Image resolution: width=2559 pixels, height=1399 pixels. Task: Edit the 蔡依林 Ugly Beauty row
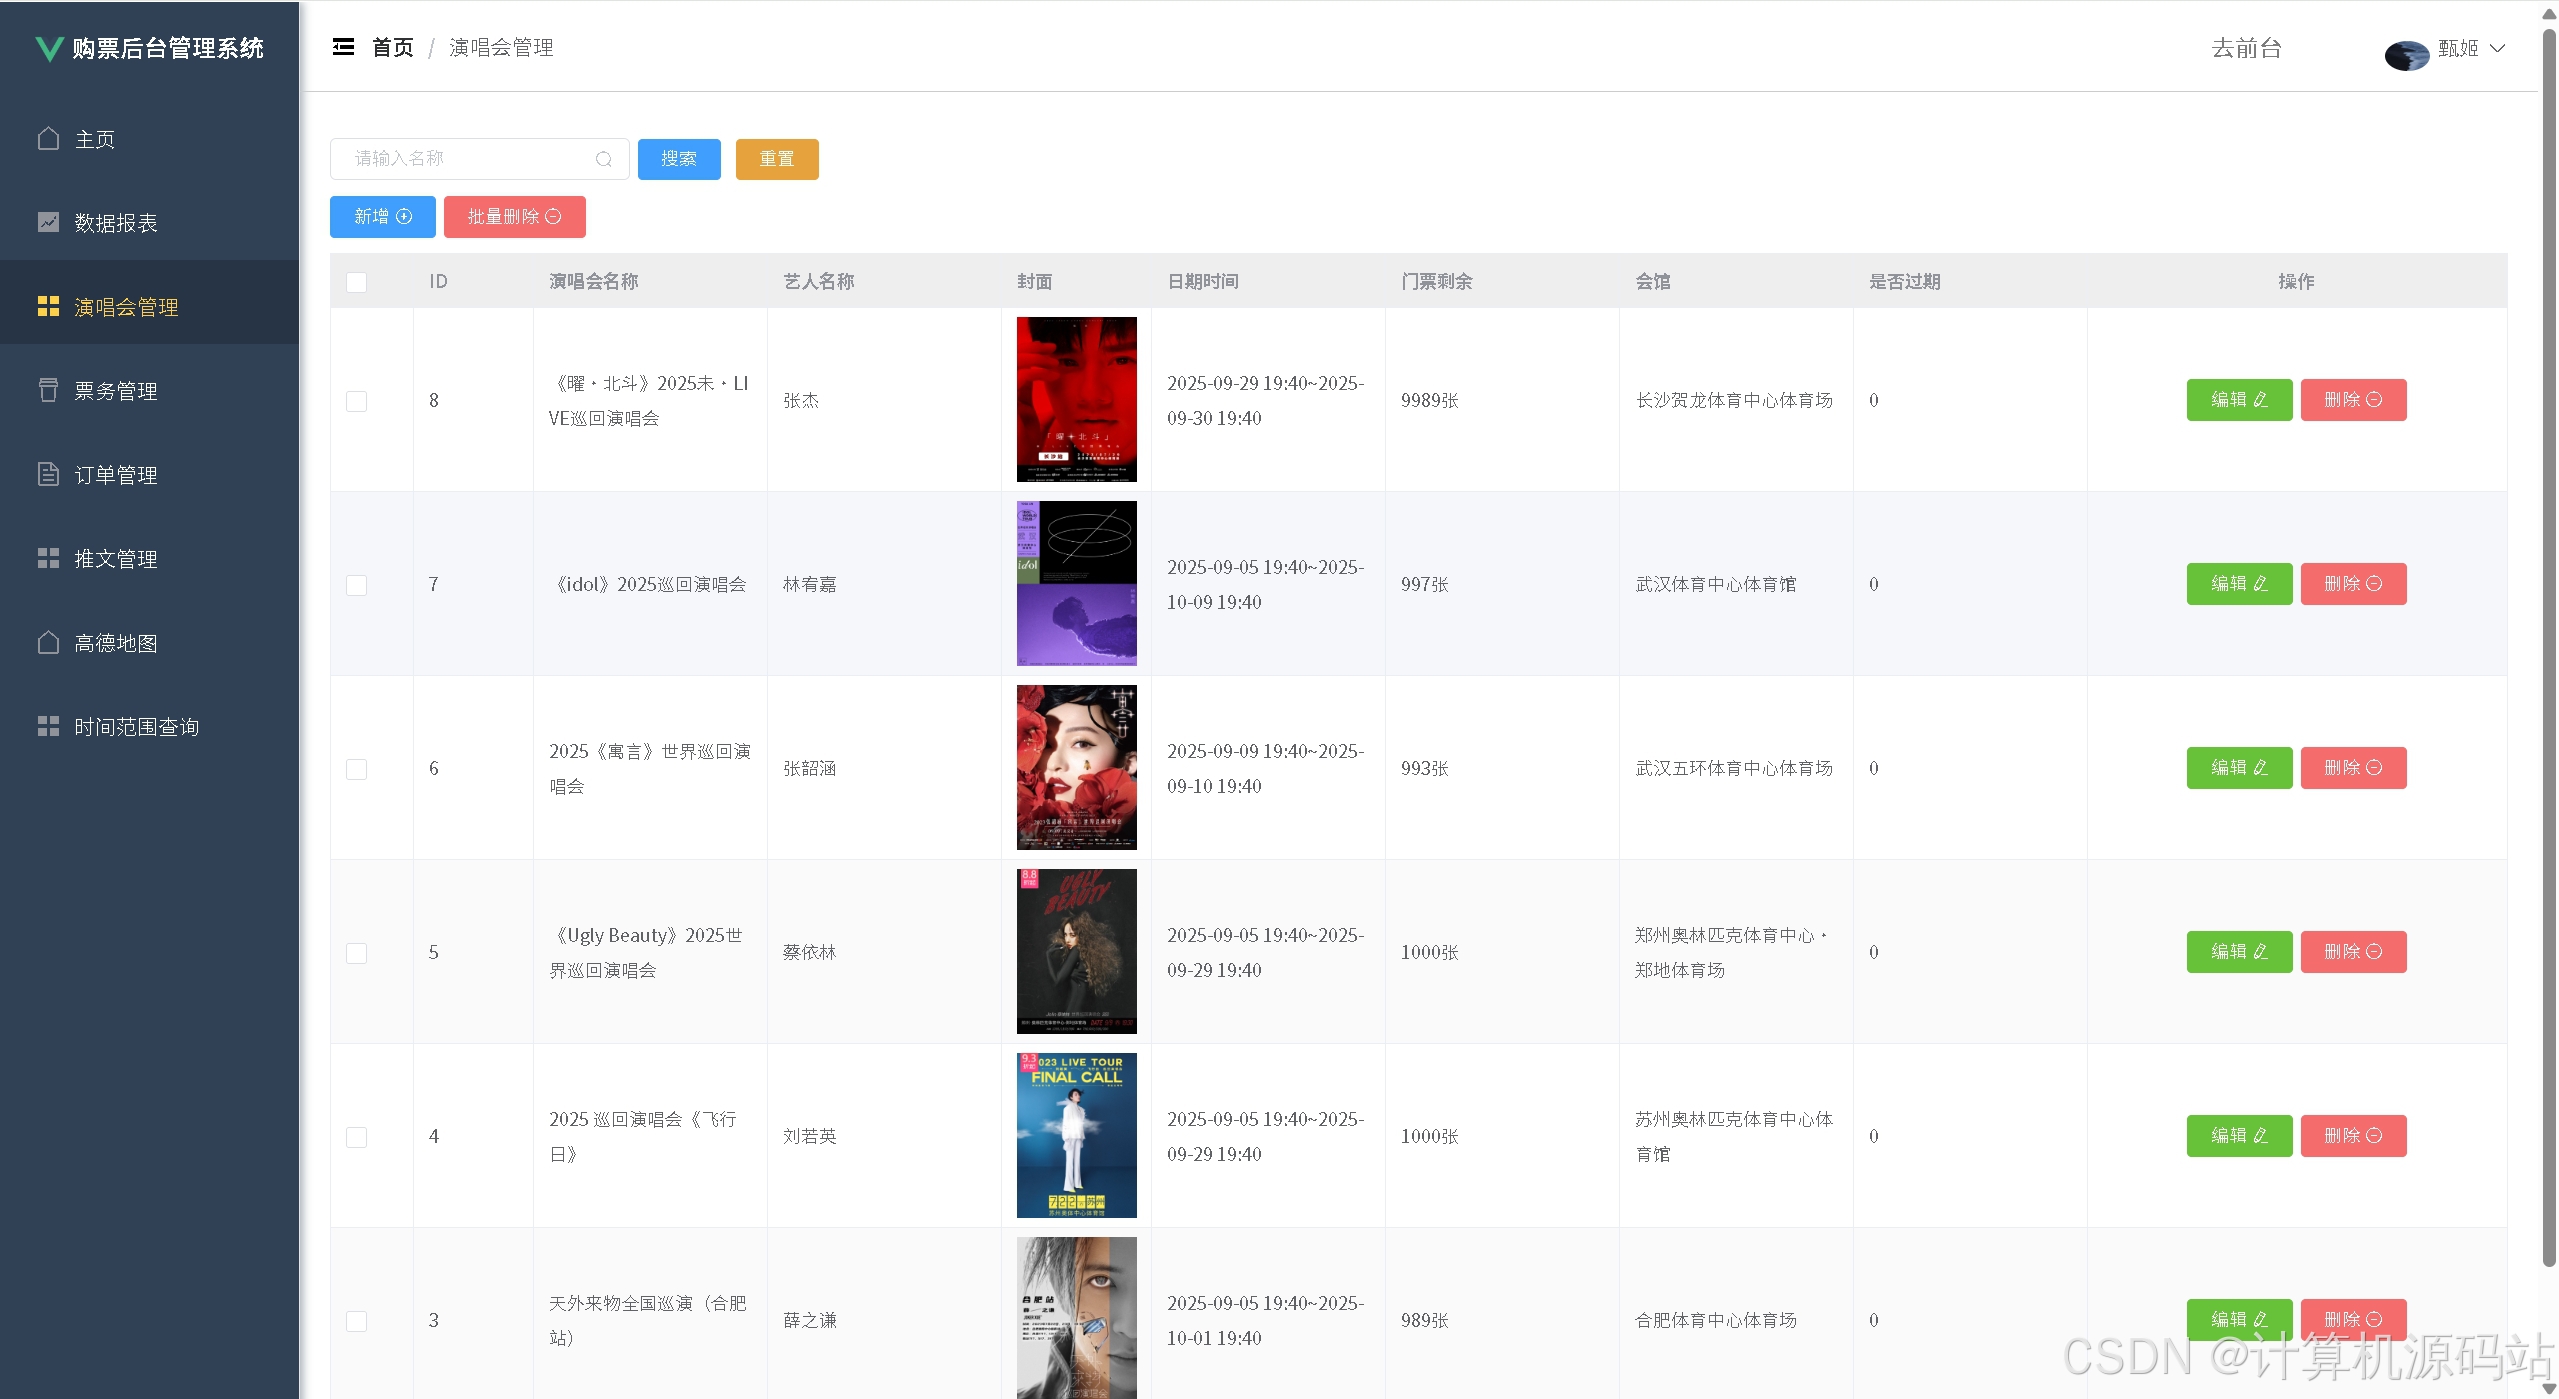(2239, 952)
